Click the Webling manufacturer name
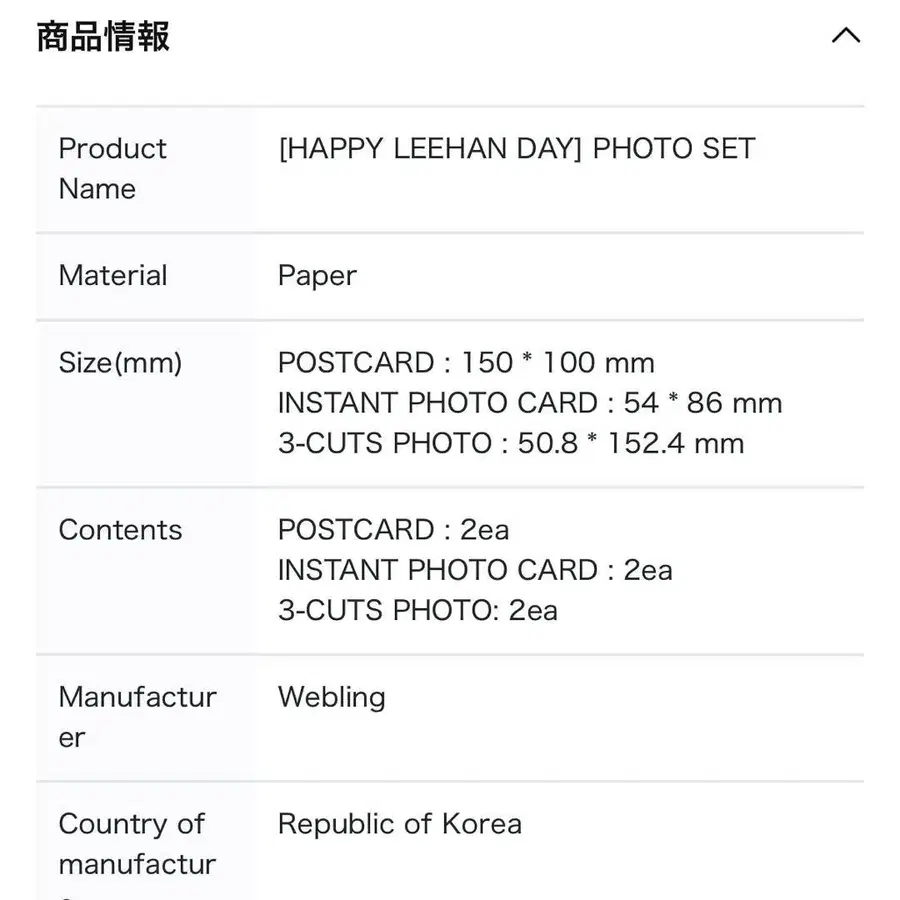 [x=331, y=697]
